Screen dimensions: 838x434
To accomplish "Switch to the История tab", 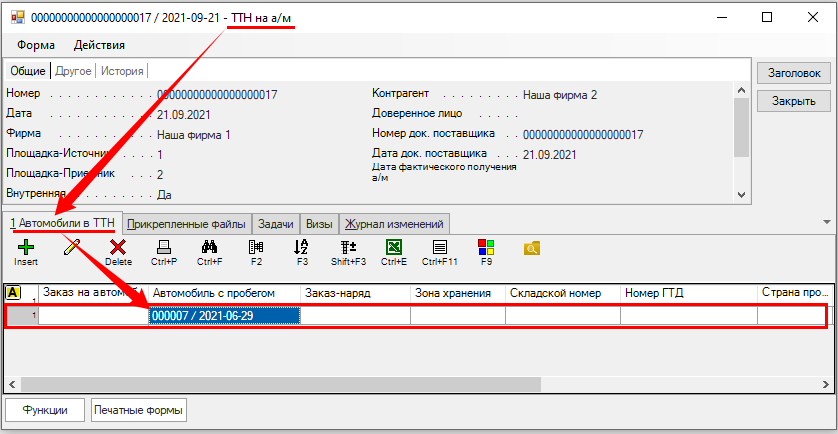I will [x=122, y=71].
